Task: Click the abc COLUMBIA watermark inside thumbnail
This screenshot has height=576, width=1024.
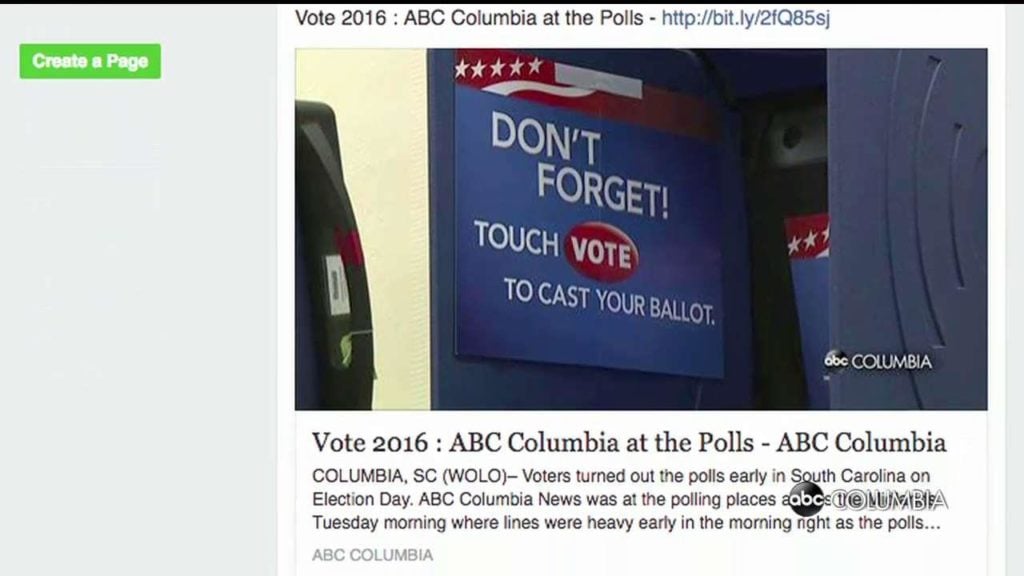Action: [877, 361]
